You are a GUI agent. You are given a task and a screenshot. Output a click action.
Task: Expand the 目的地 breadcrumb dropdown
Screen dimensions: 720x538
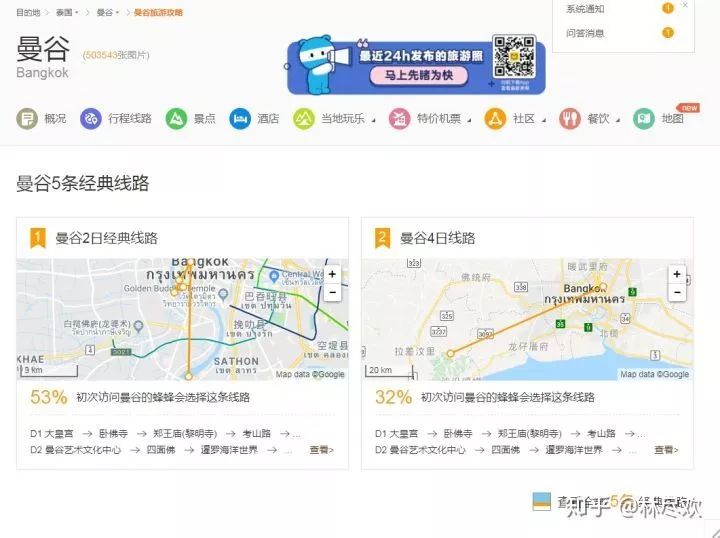[x=29, y=12]
